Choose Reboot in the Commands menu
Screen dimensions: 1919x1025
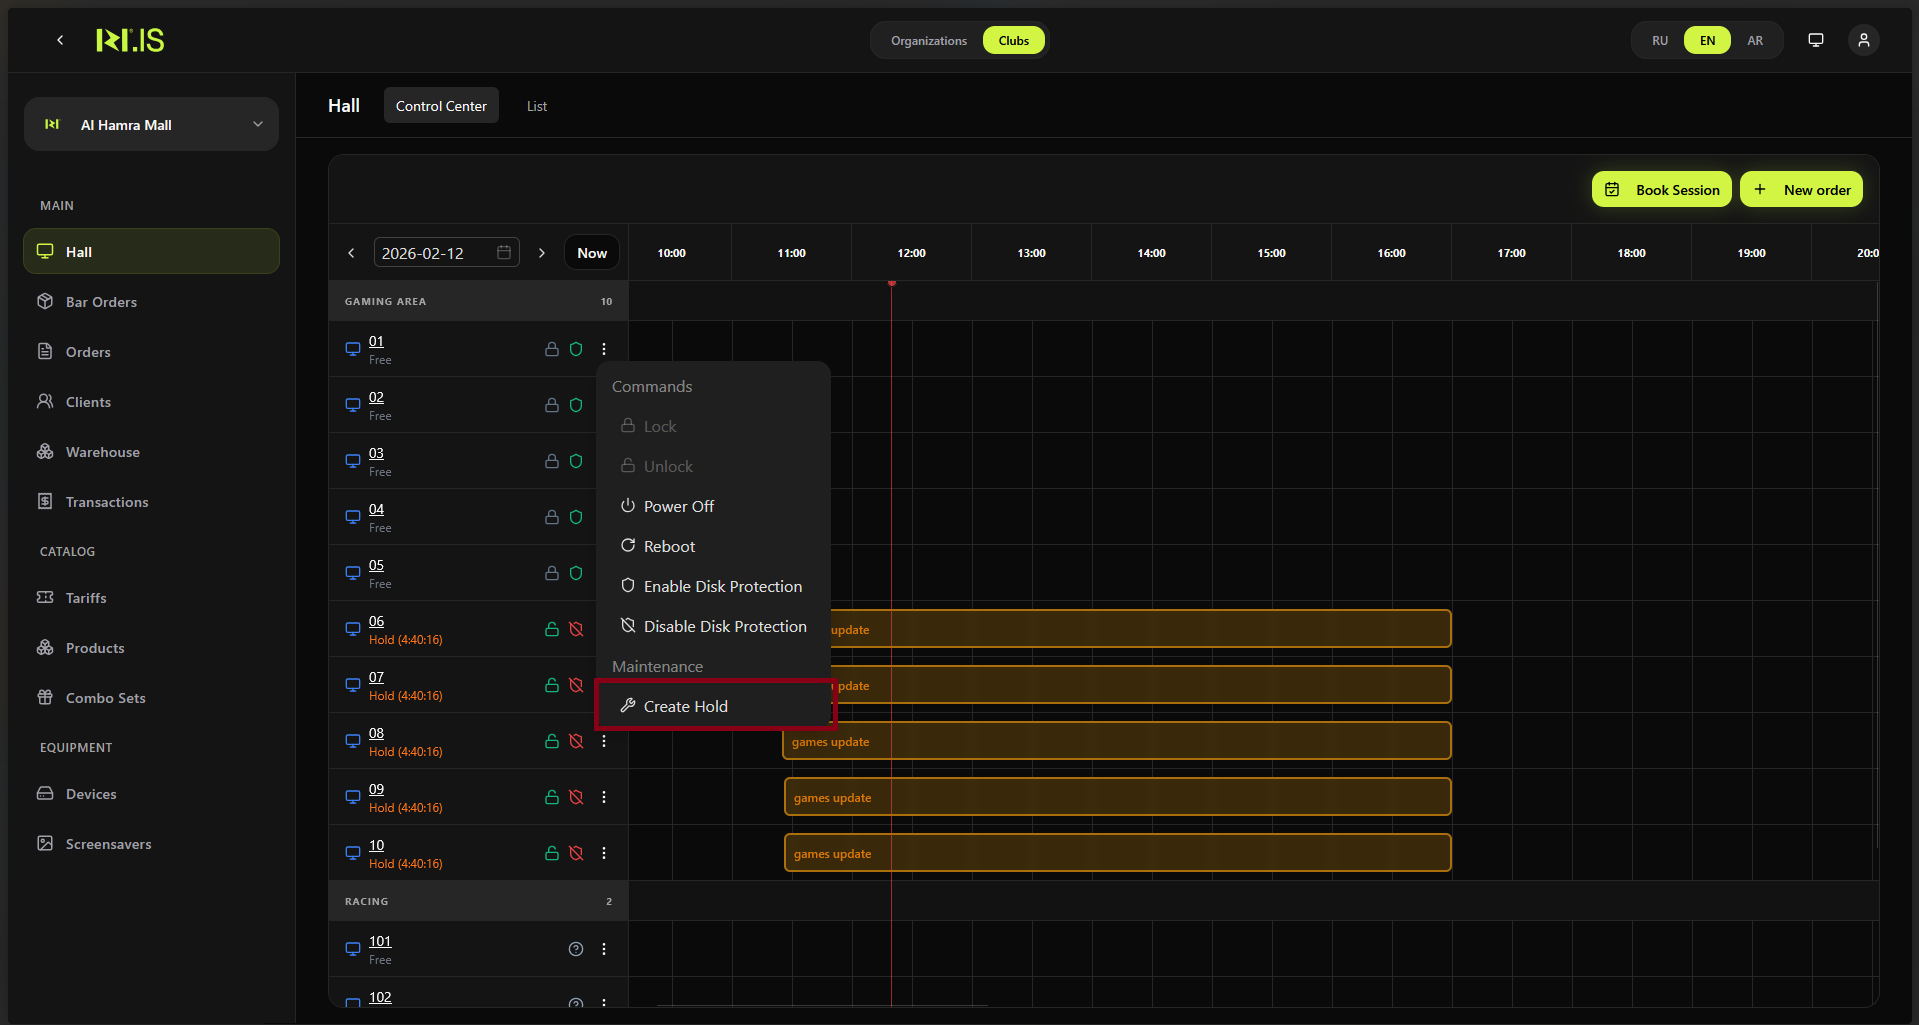coord(669,546)
